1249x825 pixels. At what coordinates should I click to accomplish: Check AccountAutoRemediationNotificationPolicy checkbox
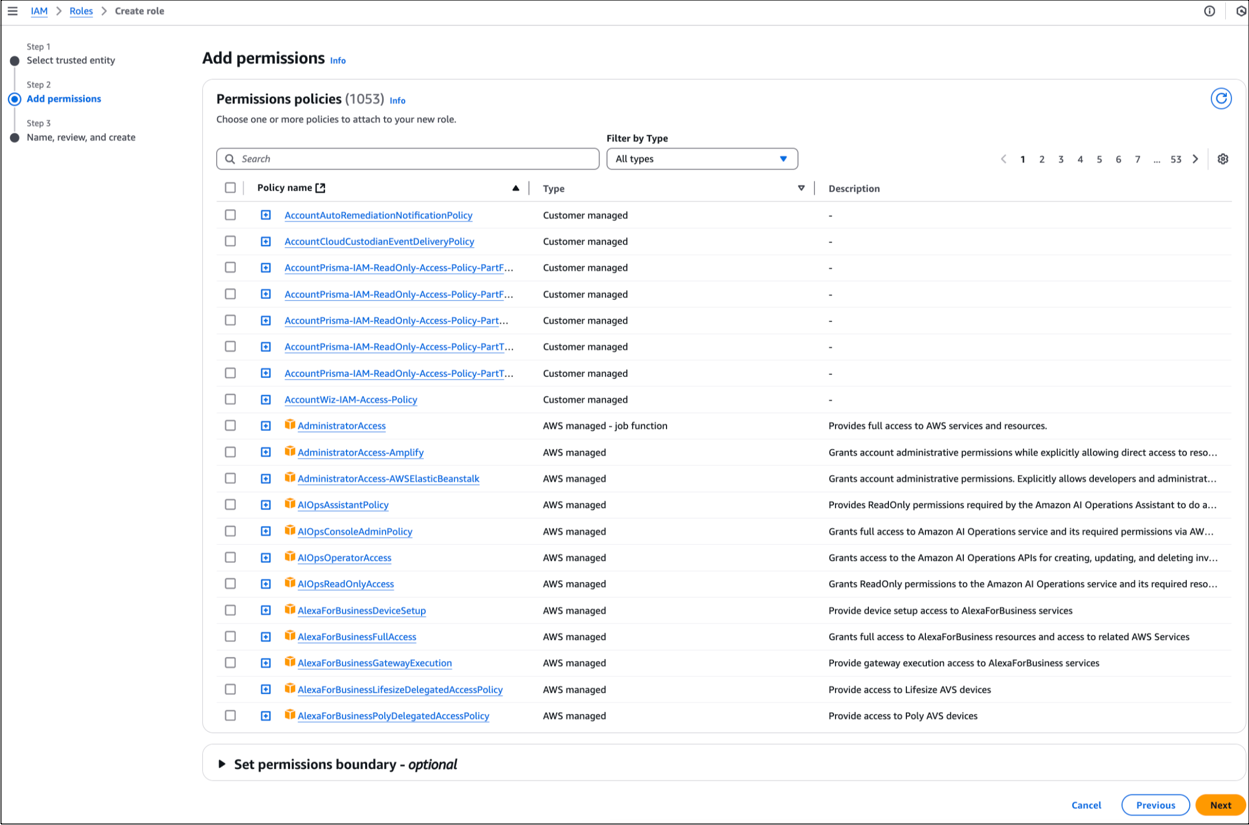(230, 215)
